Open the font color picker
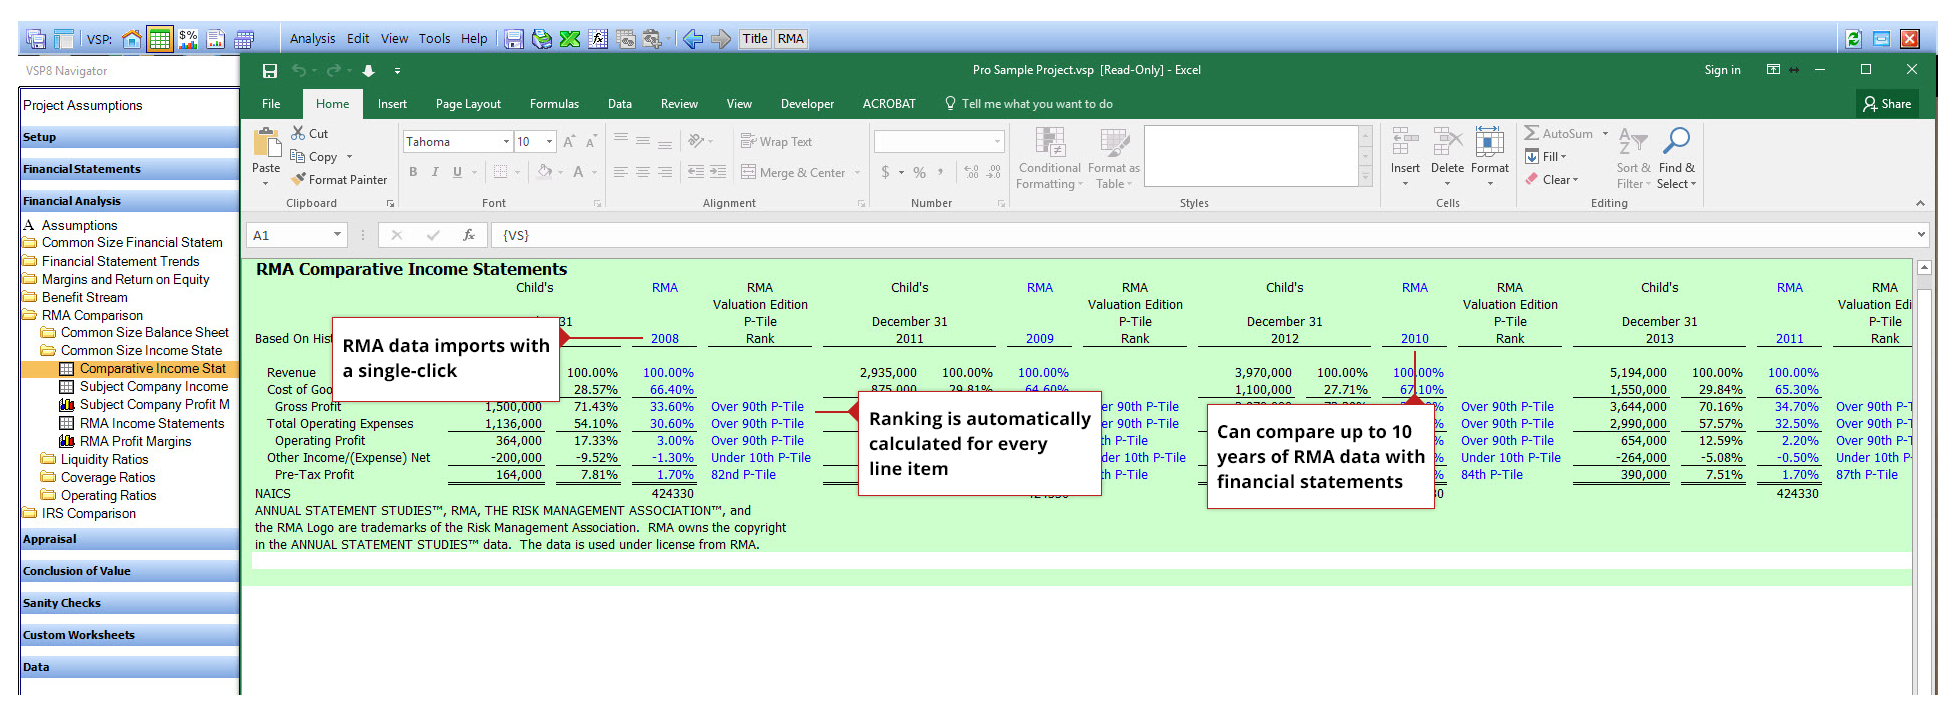 578,172
